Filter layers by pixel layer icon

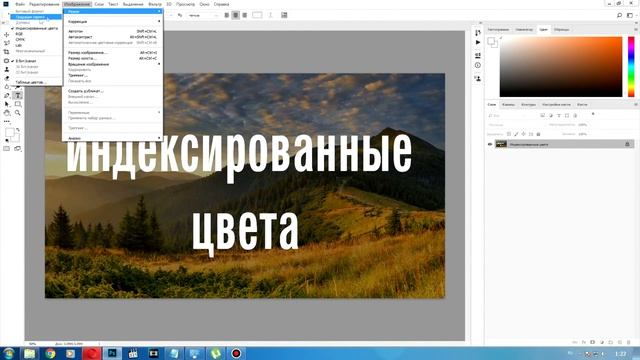[x=542, y=116]
